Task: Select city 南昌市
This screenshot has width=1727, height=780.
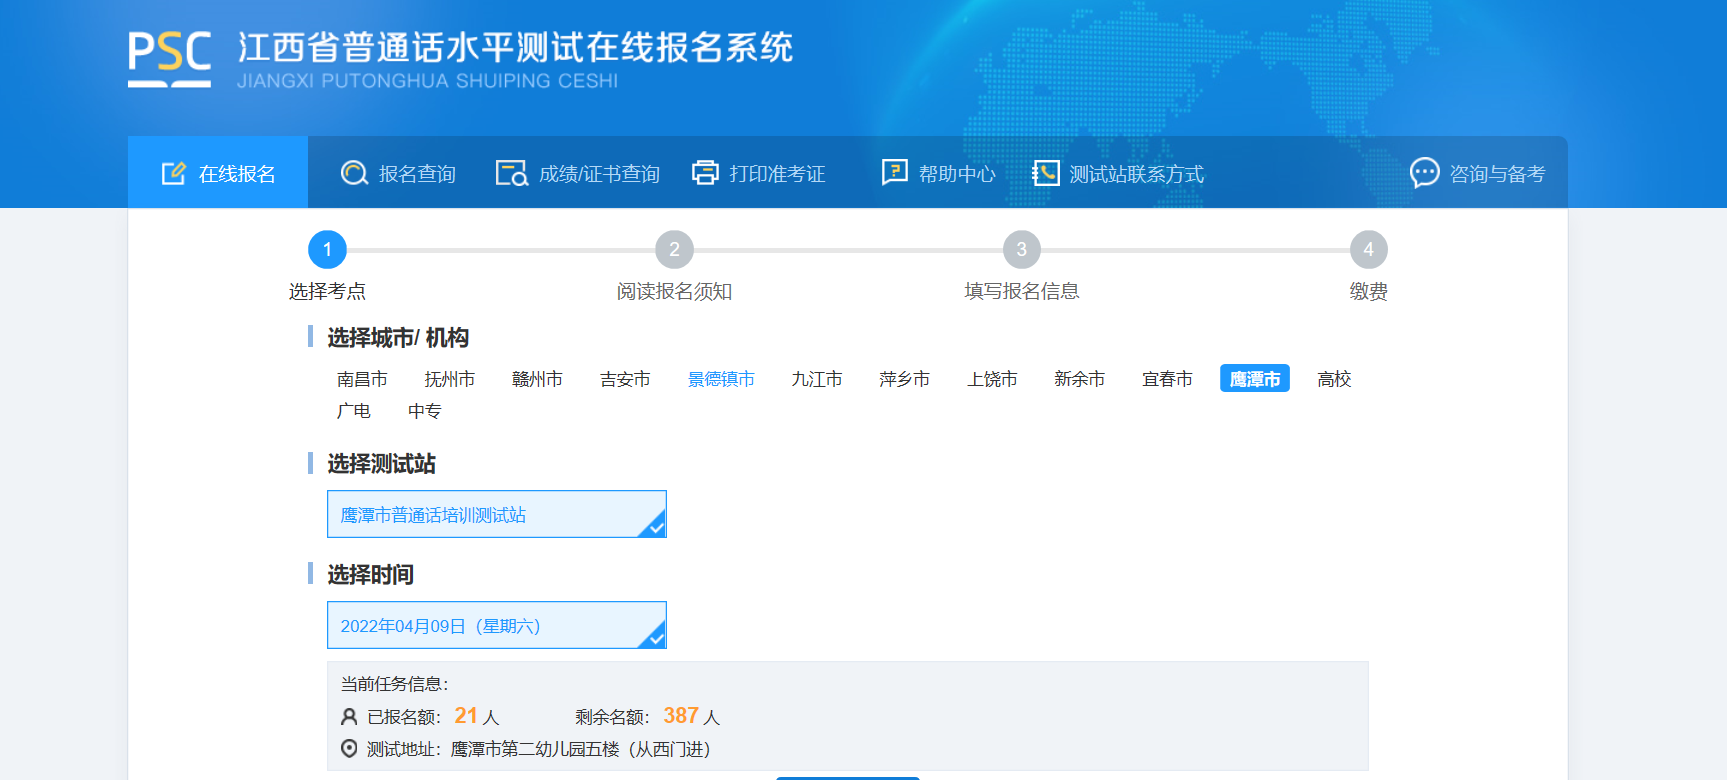Action: [x=362, y=379]
